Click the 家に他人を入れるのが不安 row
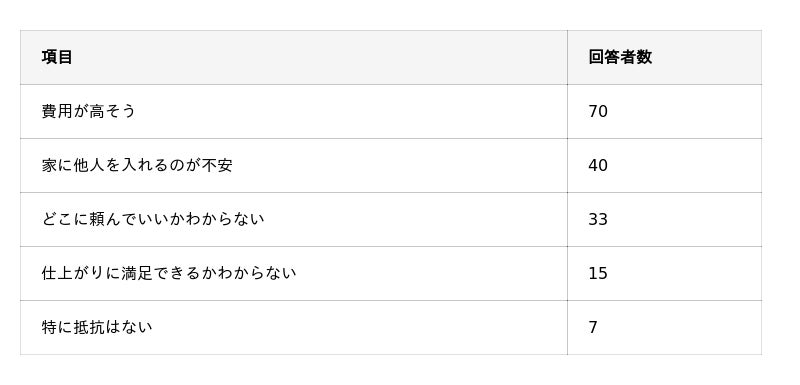Image resolution: width=800 pixels, height=385 pixels. (x=391, y=166)
